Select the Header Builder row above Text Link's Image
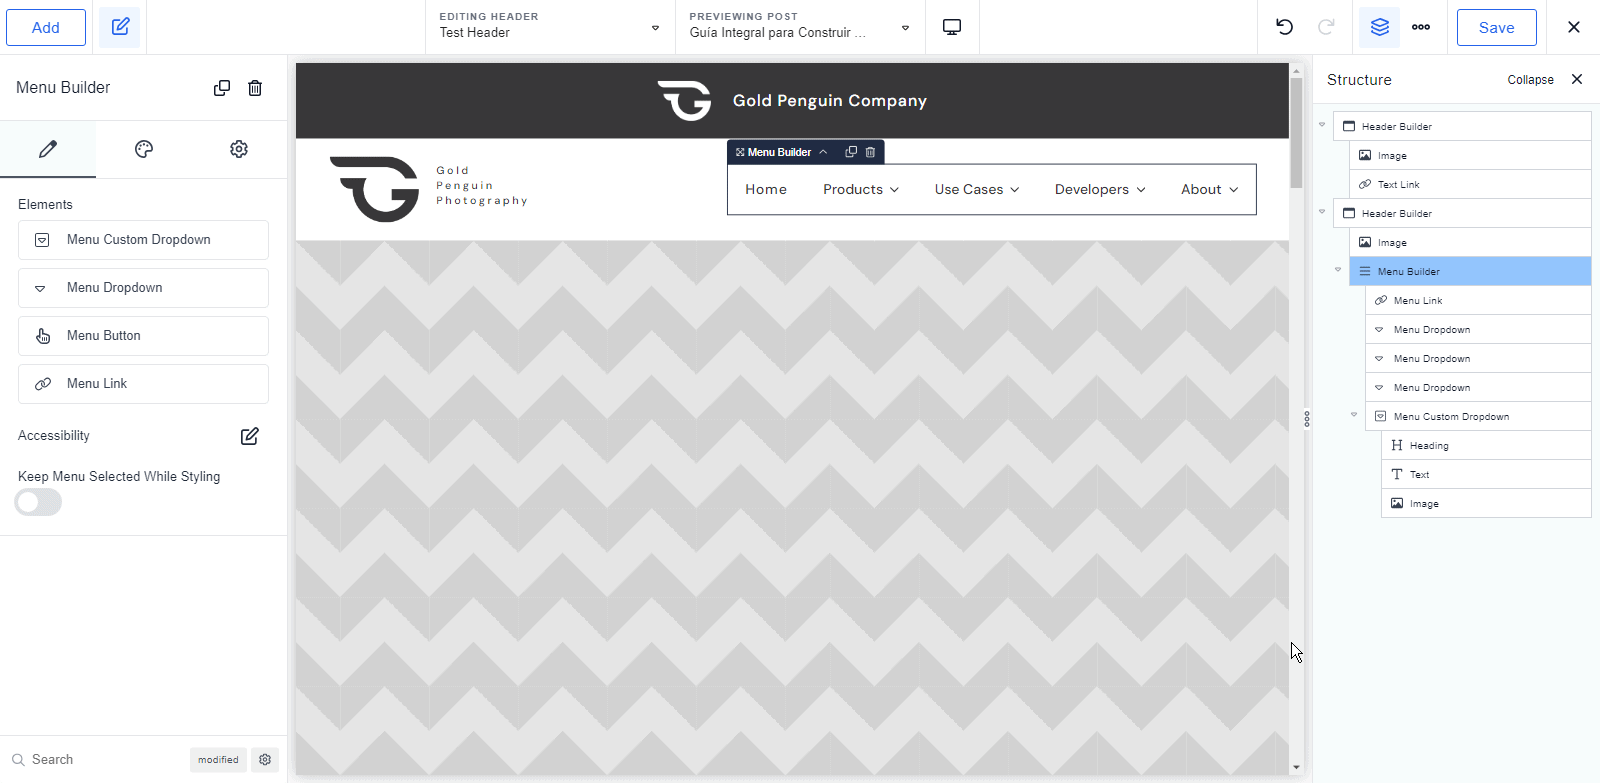Screen dimensions: 1600x783 (1462, 127)
